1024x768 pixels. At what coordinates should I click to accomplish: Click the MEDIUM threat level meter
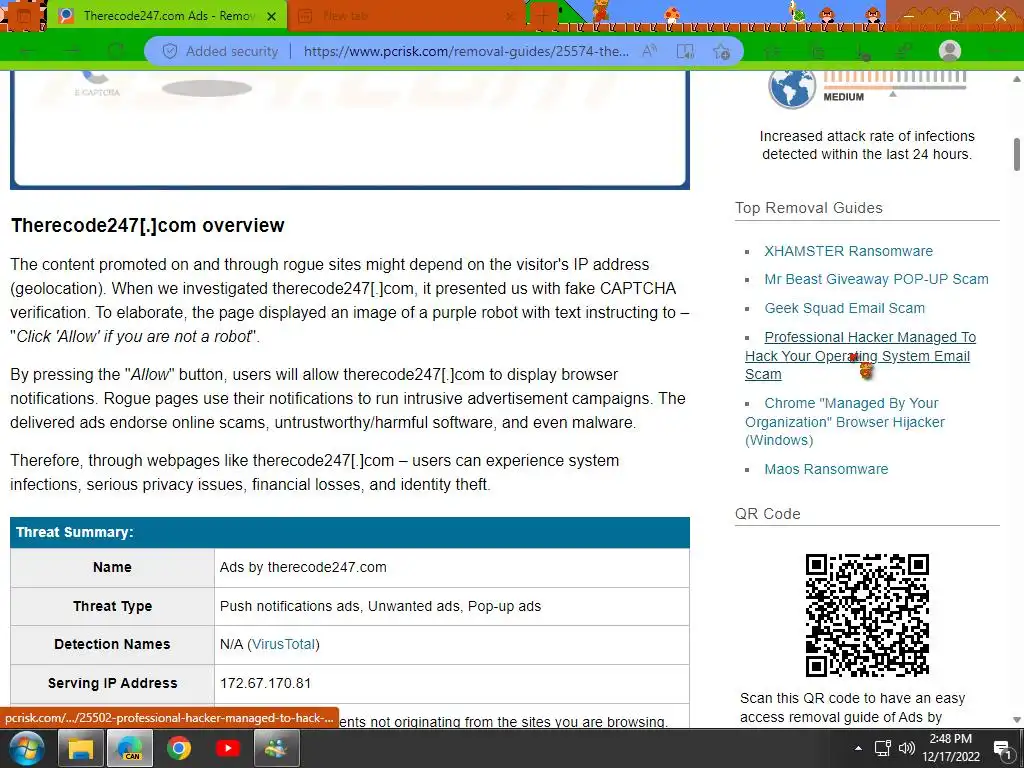(x=893, y=85)
